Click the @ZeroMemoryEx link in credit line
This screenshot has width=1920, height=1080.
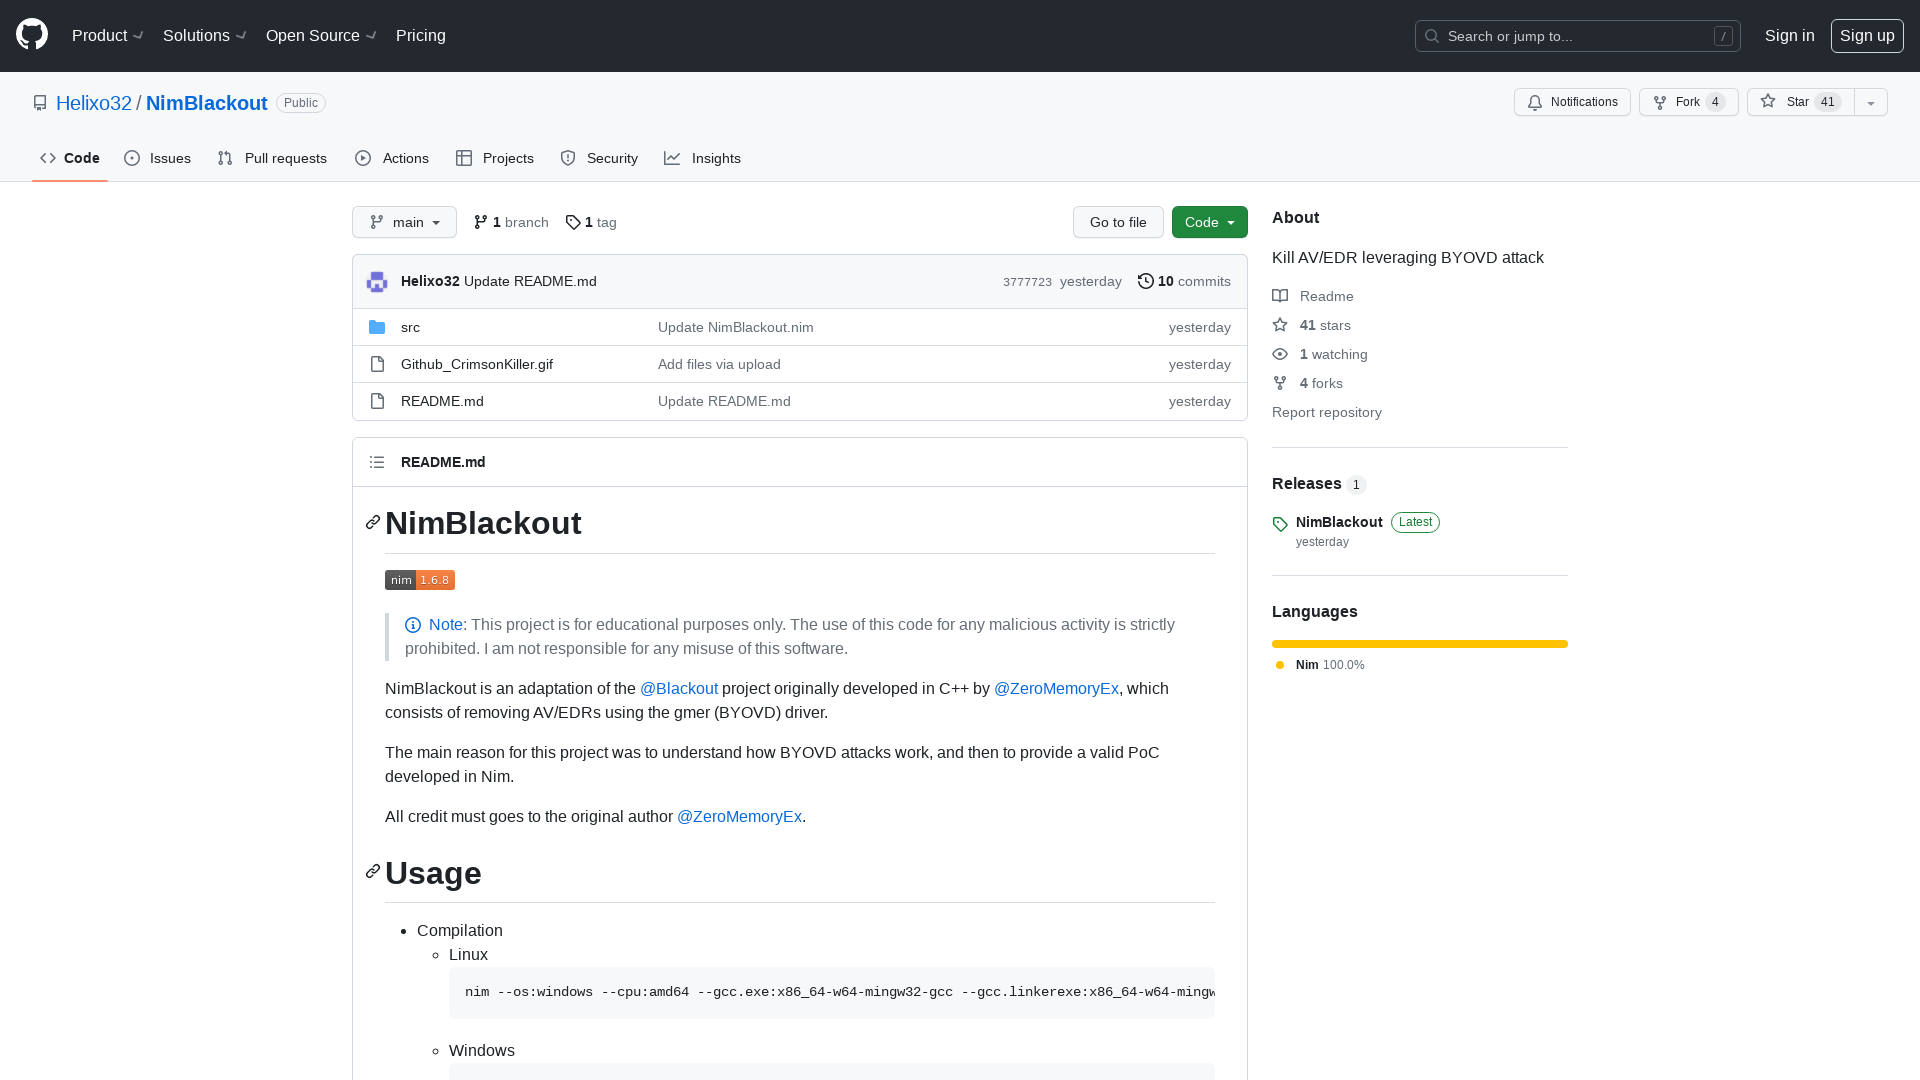tap(740, 816)
